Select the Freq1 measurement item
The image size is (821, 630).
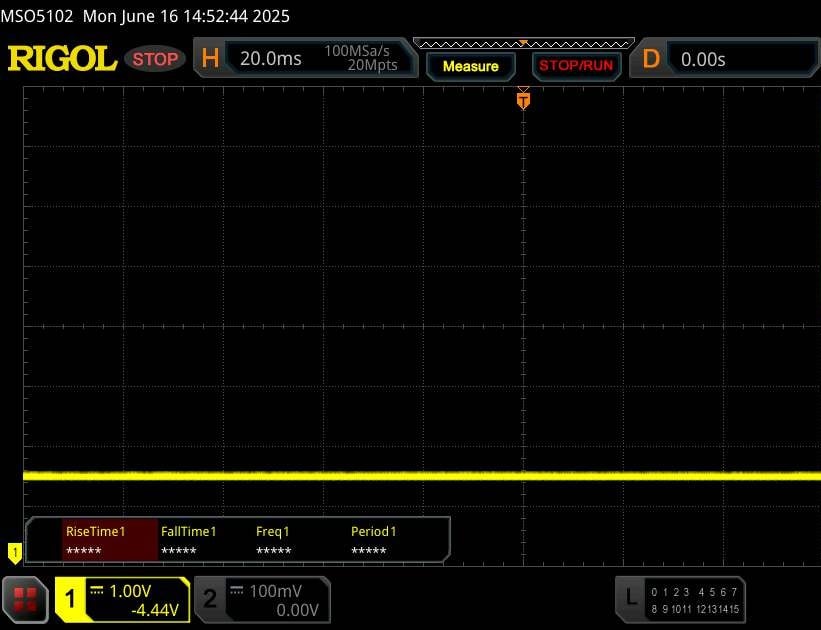(x=274, y=540)
